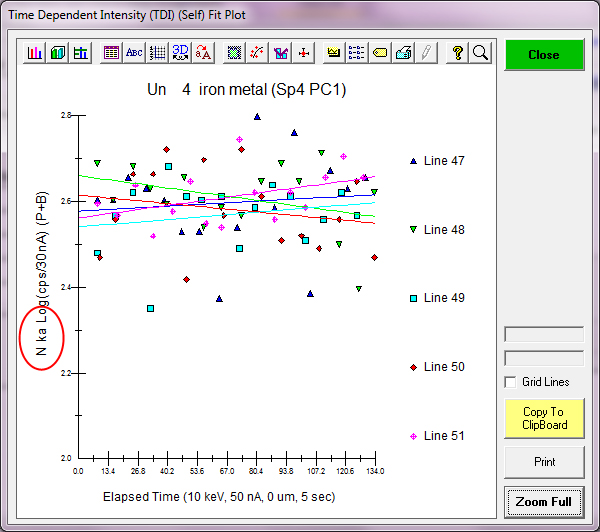Click the upper empty readout field above Grid Lines
Screen dimensions: 600x532
(x=543, y=334)
